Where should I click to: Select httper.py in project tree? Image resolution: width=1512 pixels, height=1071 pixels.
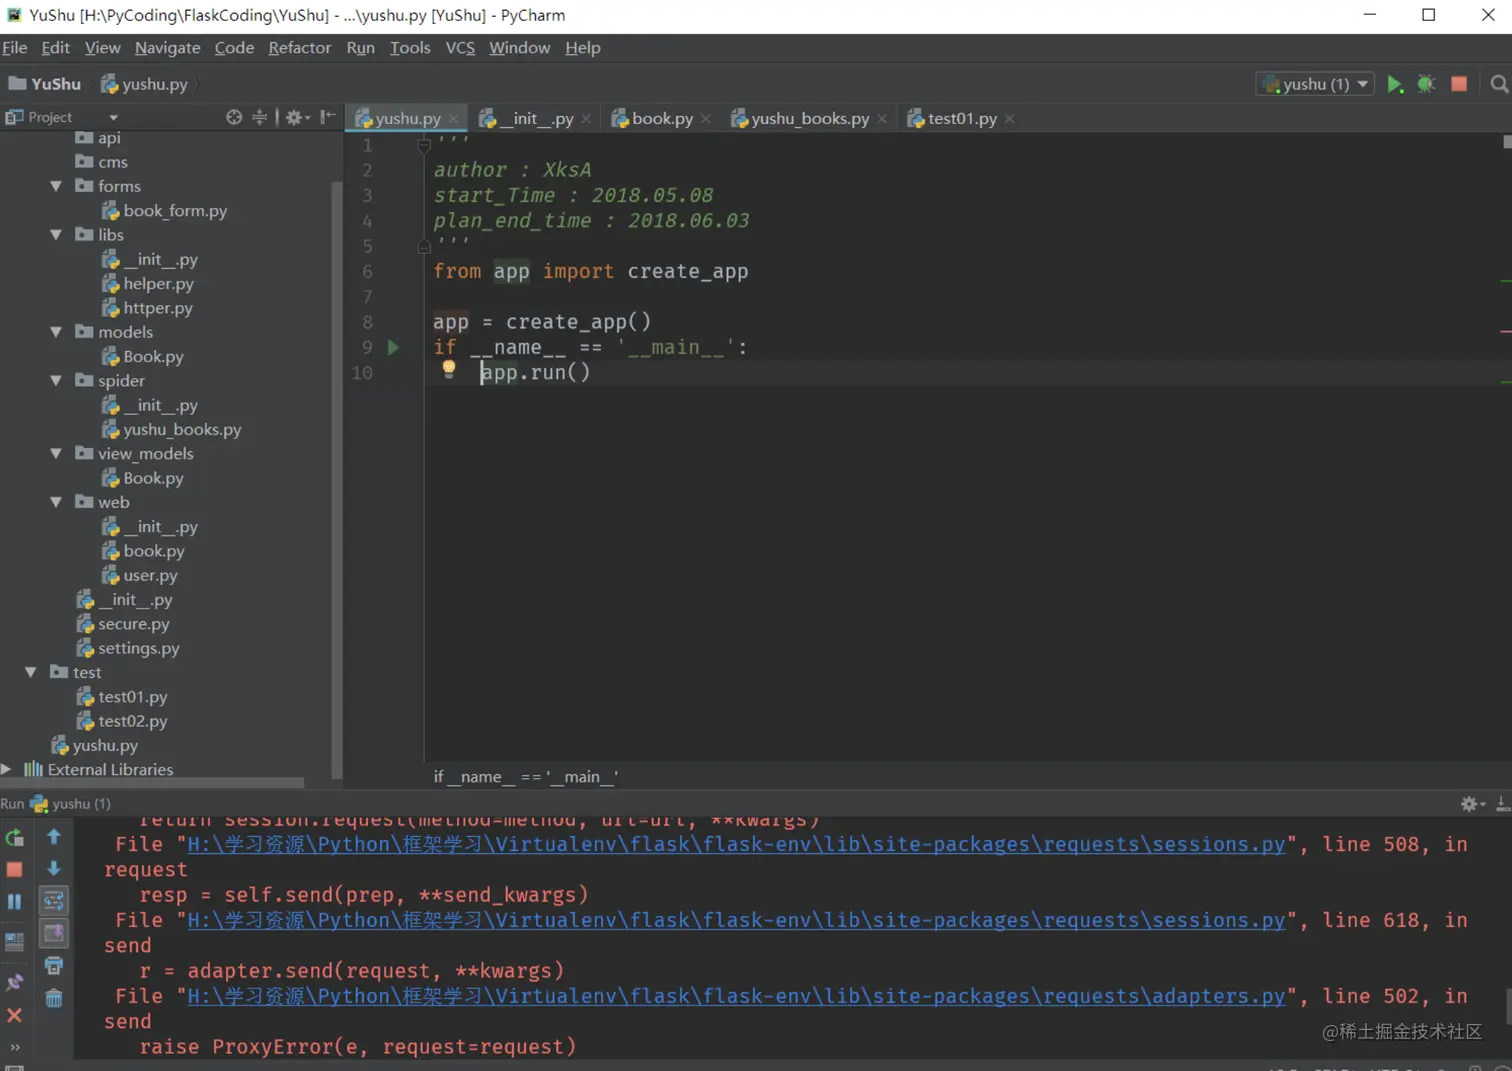[148, 308]
